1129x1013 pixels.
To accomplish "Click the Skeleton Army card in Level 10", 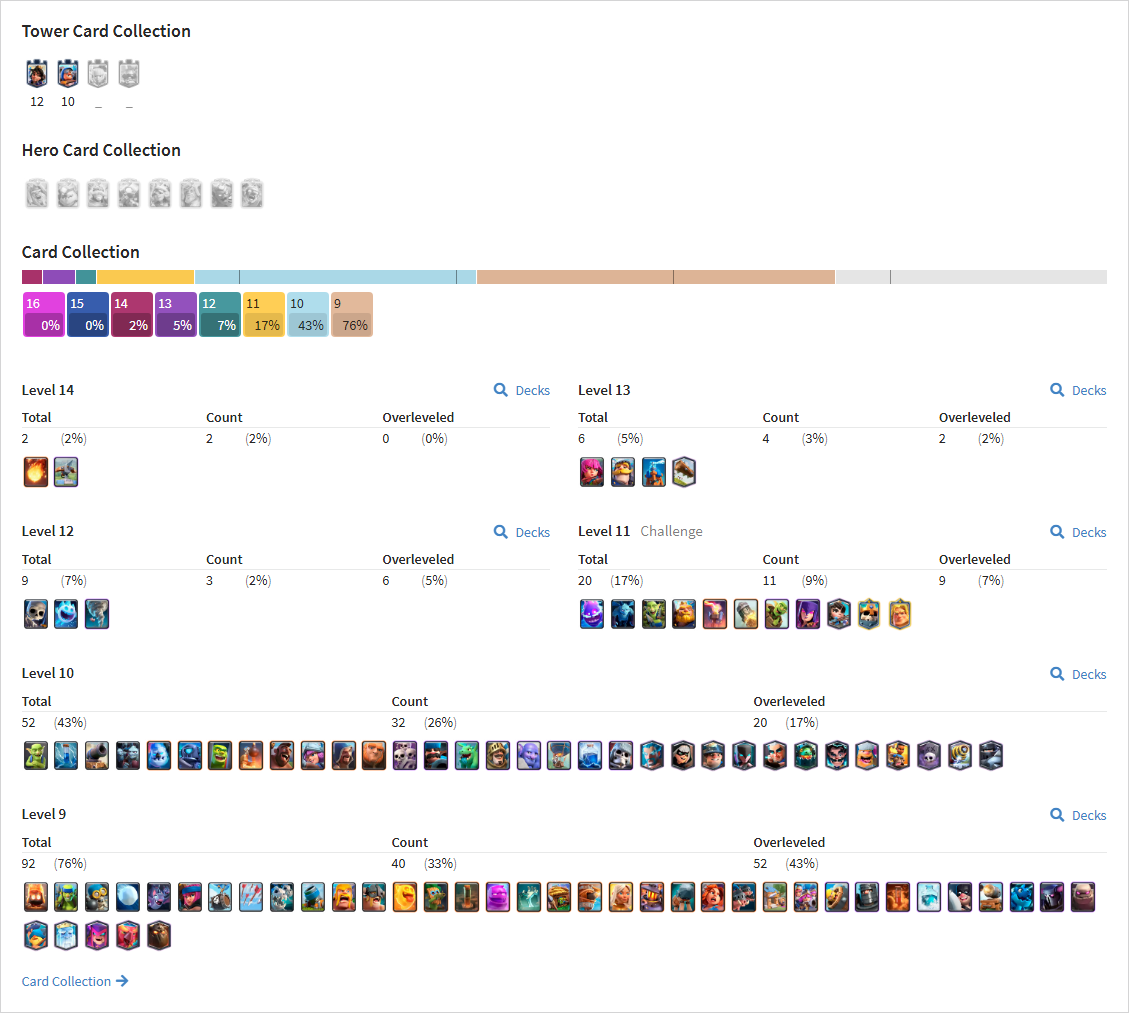I will 405,755.
